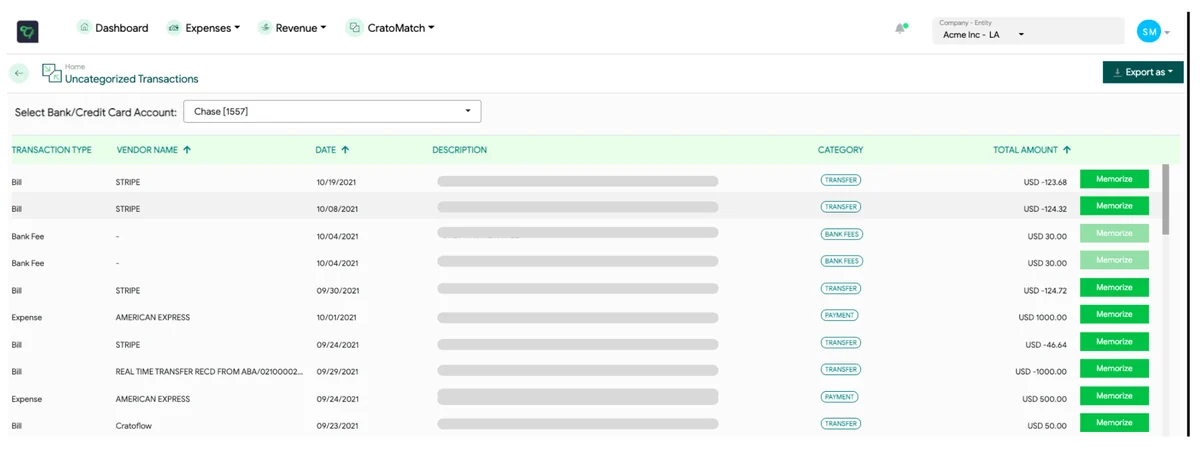Open notifications bell icon
Screen dimensions: 1200x450
pyautogui.click(x=900, y=29)
